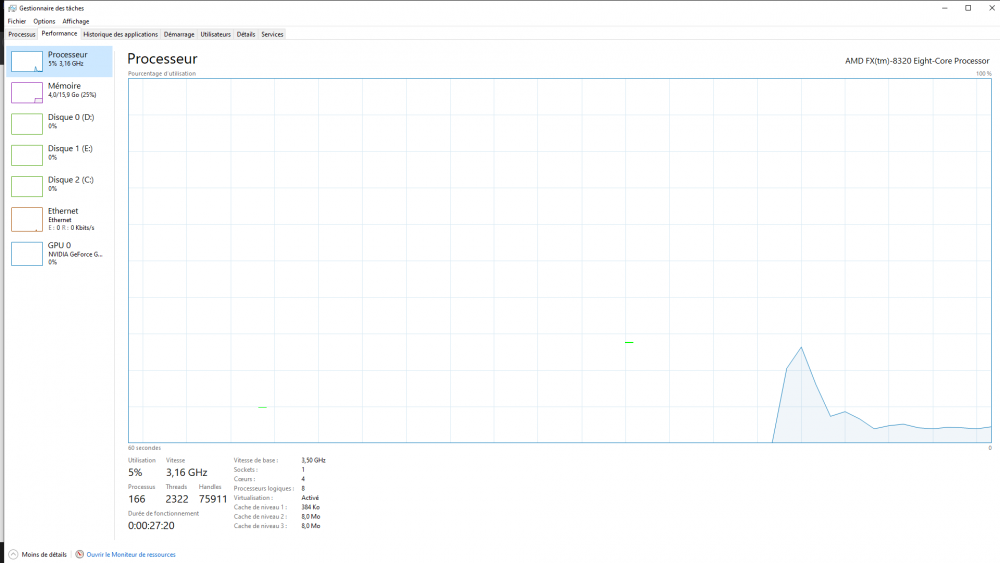Open the Utilisateurs tab
This screenshot has height=563, width=1000.
click(215, 34)
